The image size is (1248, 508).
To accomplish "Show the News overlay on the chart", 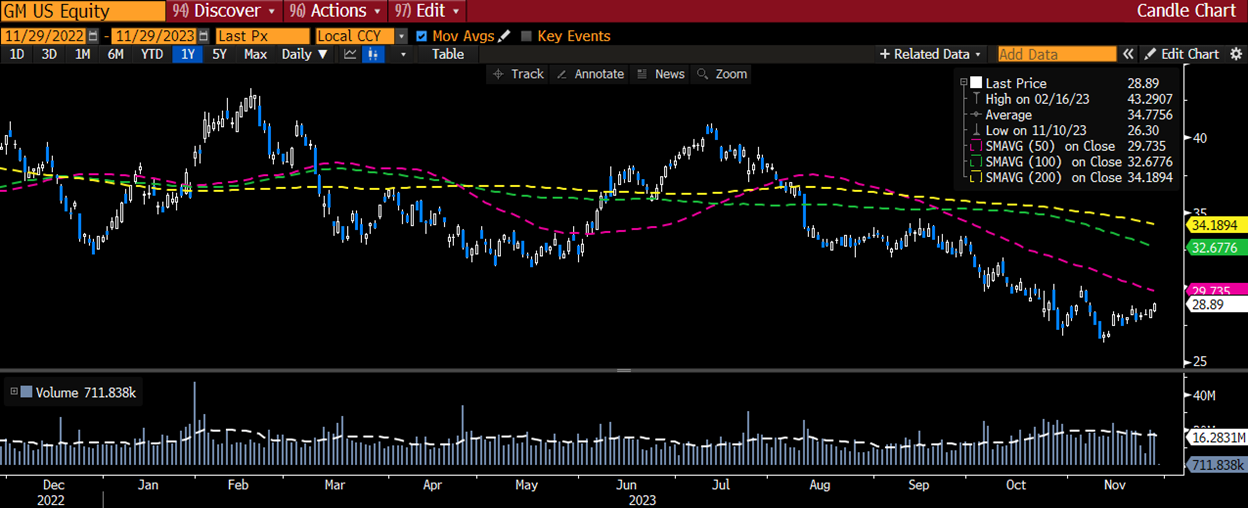I will [x=660, y=74].
